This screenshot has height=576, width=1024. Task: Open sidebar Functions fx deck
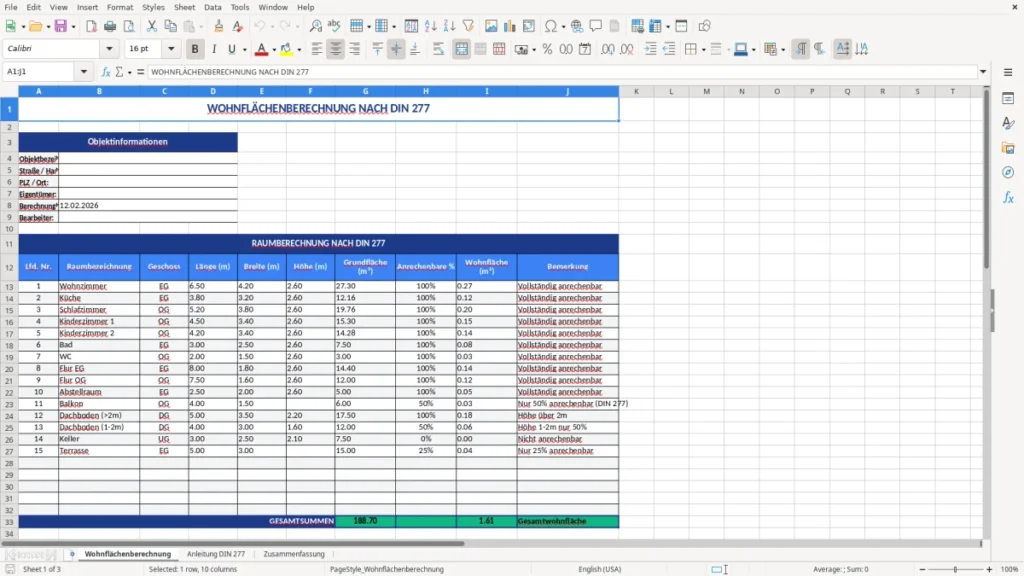1008,197
